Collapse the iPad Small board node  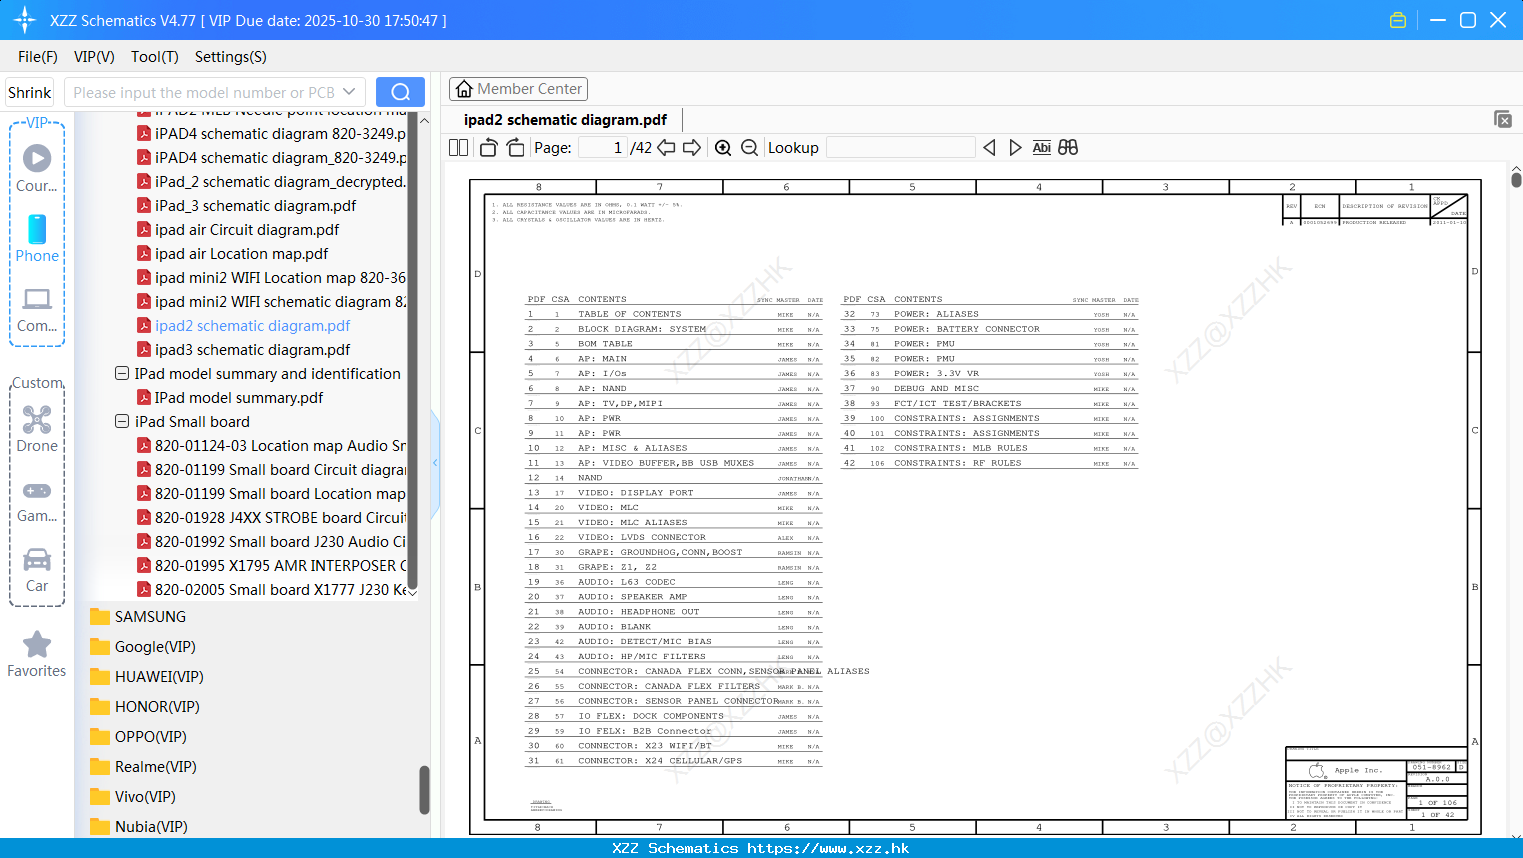coord(122,421)
